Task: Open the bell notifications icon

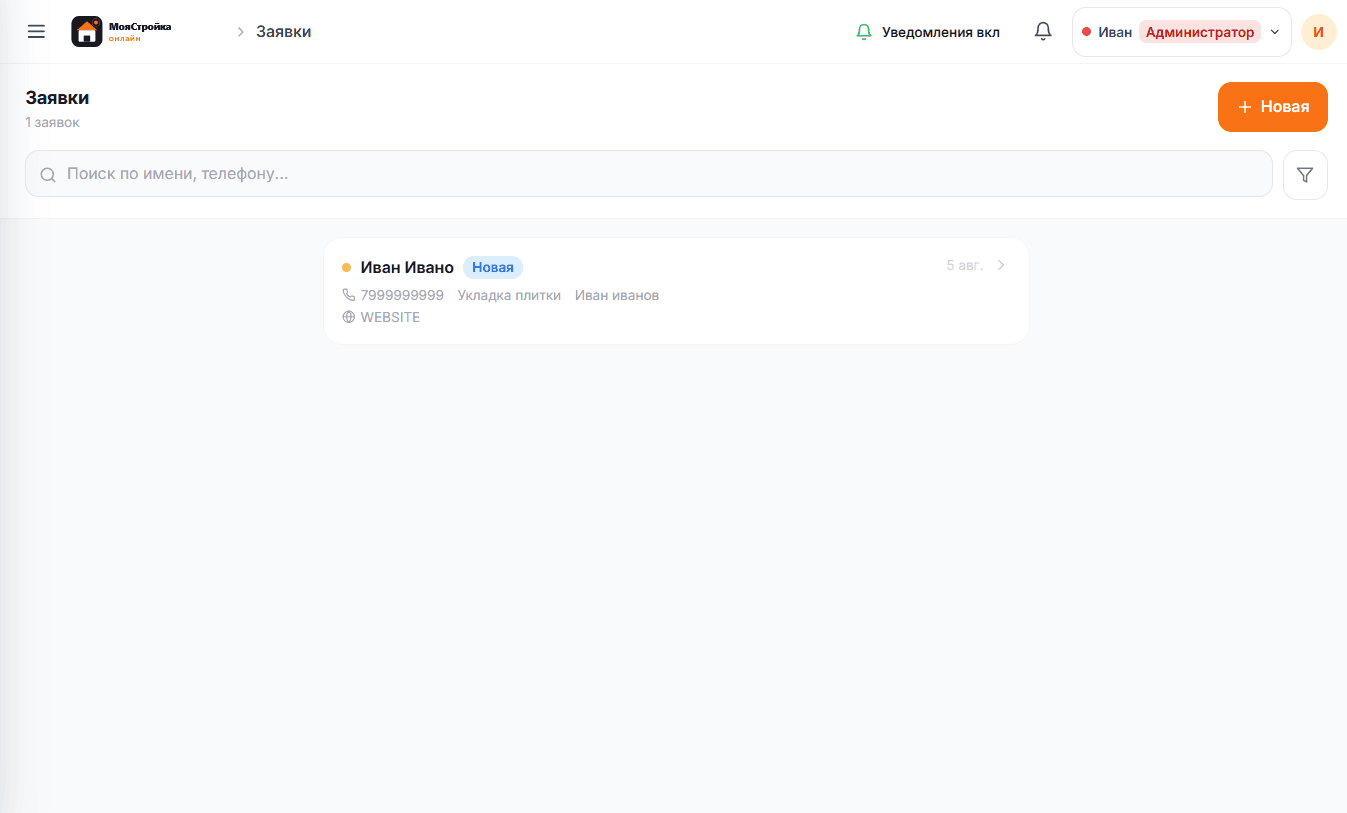Action: [1043, 32]
